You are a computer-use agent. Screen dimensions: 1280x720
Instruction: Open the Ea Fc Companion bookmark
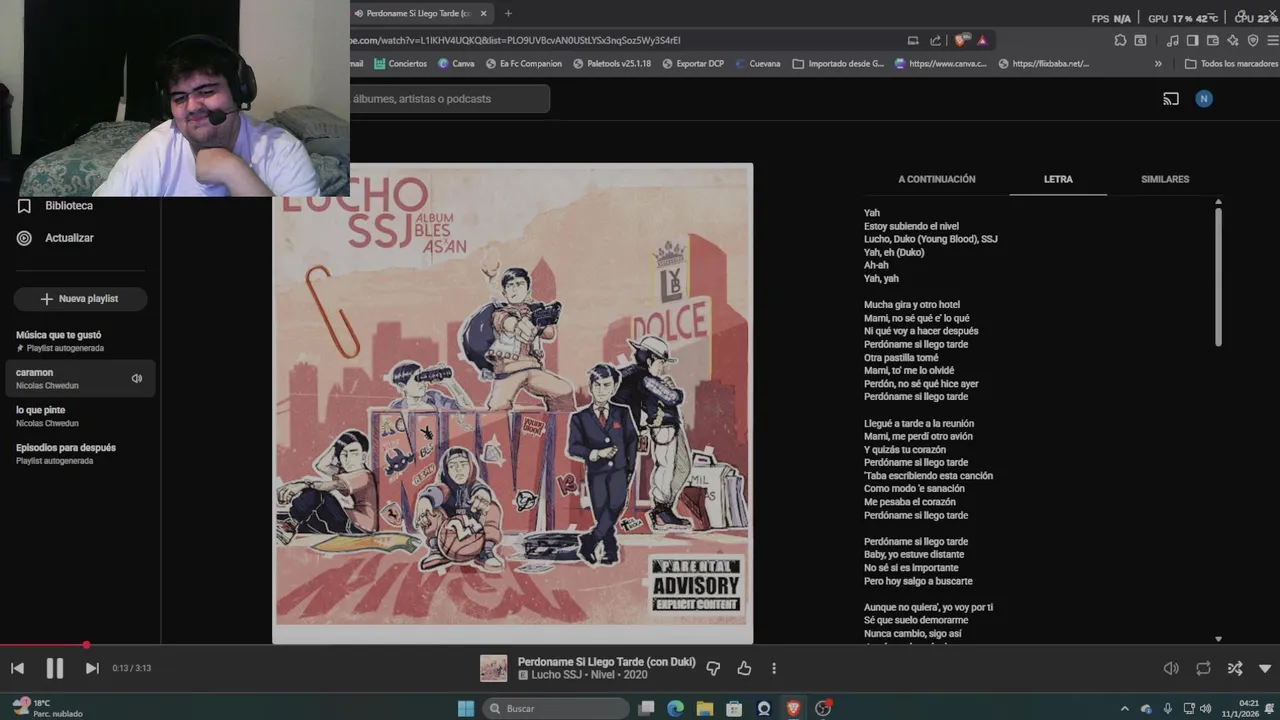click(524, 64)
